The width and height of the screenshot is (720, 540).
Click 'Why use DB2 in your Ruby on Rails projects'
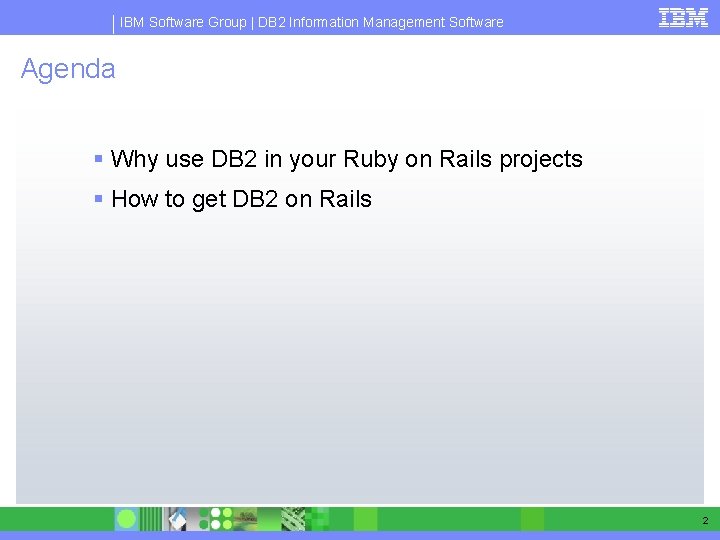tap(347, 159)
